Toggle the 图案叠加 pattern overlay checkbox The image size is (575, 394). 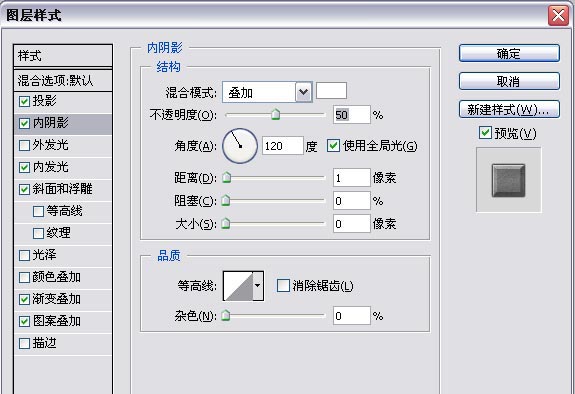pyautogui.click(x=24, y=321)
